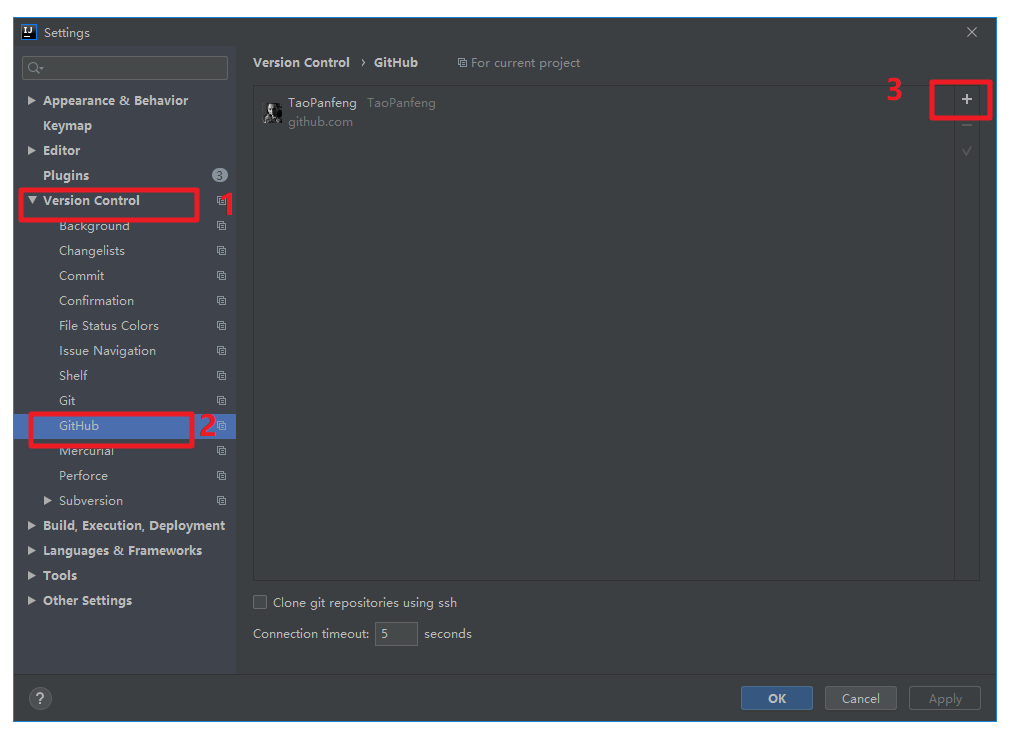Open the Keymap settings page
Image resolution: width=1021 pixels, height=729 pixels.
[x=67, y=126]
